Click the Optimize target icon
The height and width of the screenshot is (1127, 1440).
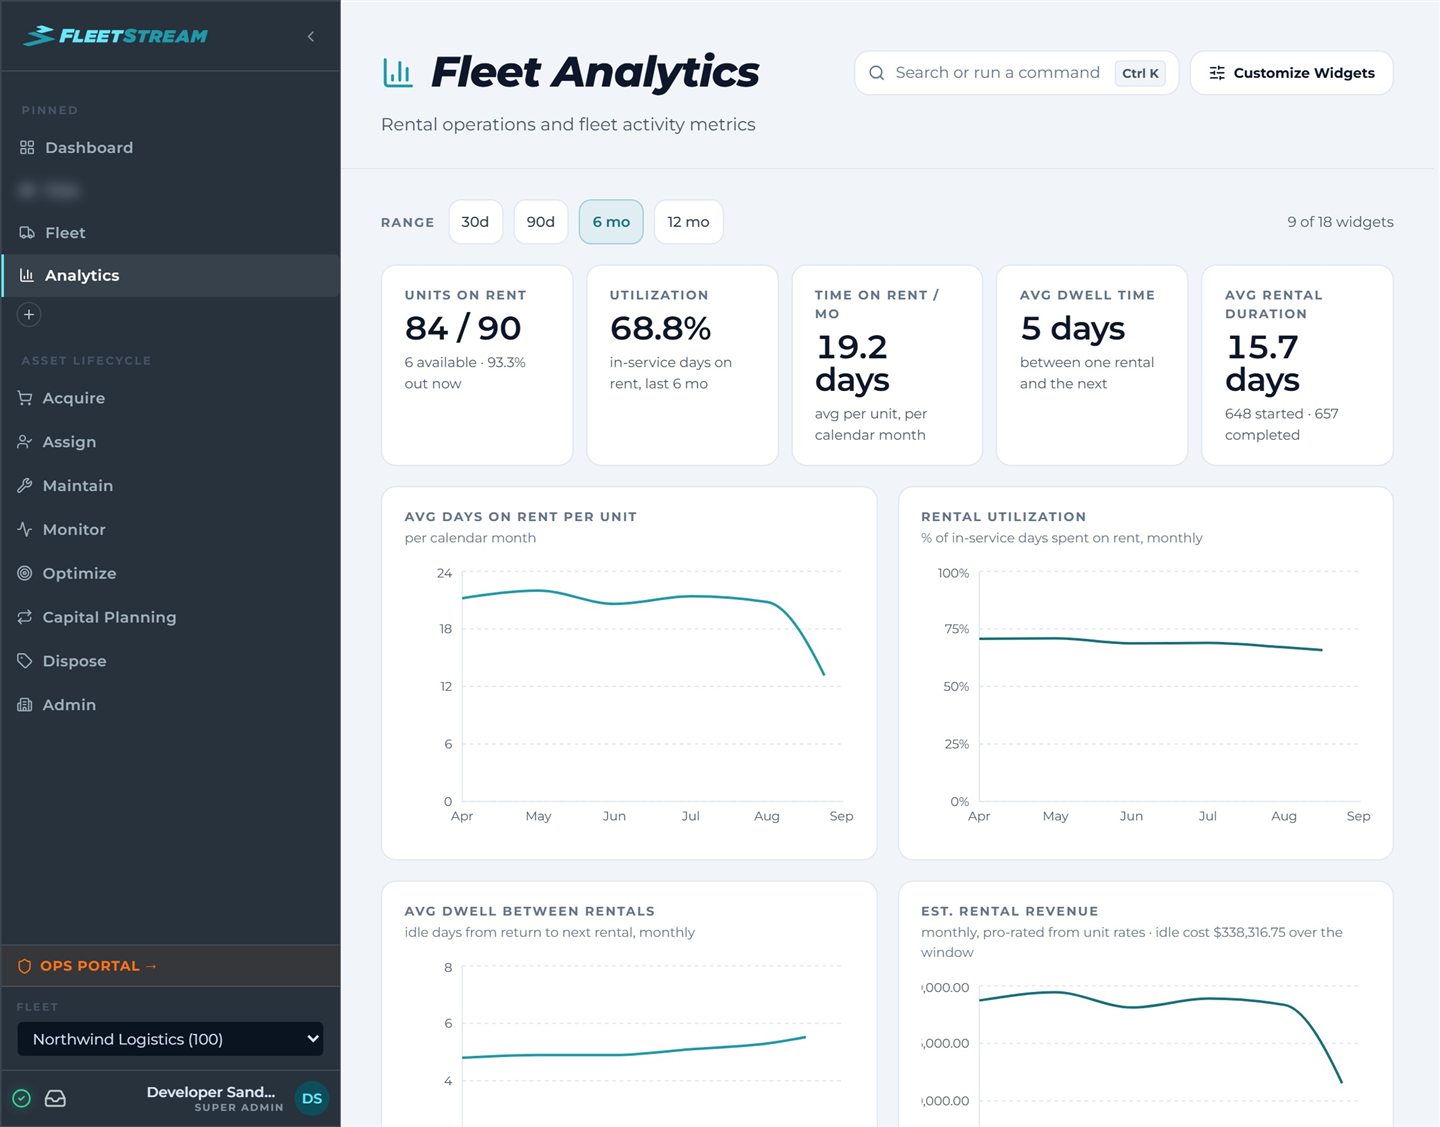[x=25, y=573]
